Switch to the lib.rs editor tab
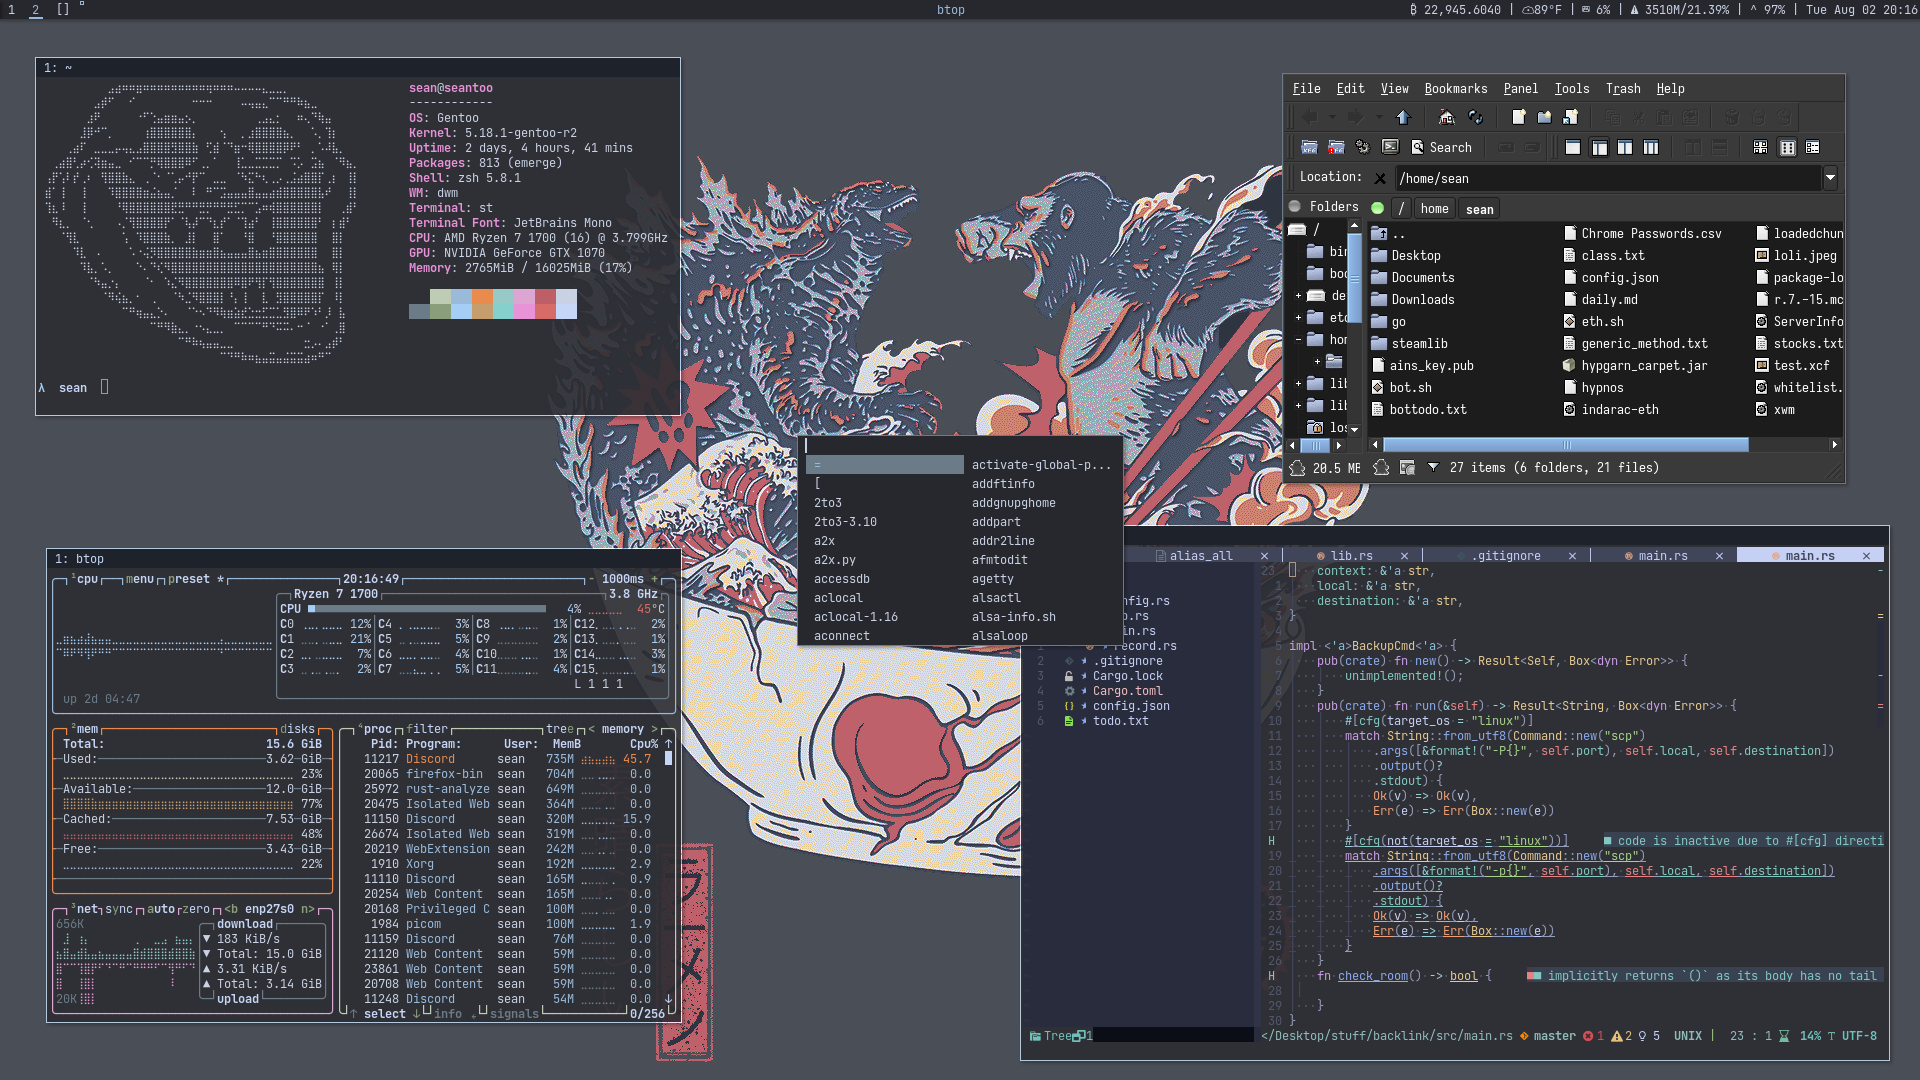This screenshot has width=1920, height=1080. coord(1352,556)
